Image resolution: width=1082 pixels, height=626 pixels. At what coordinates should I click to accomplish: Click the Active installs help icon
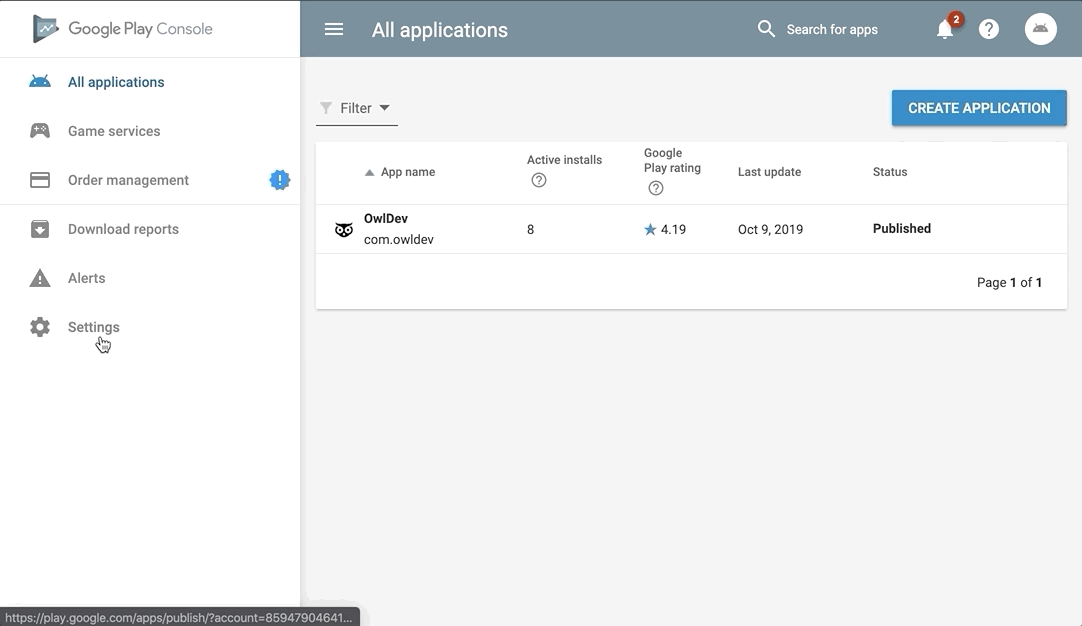pos(539,180)
